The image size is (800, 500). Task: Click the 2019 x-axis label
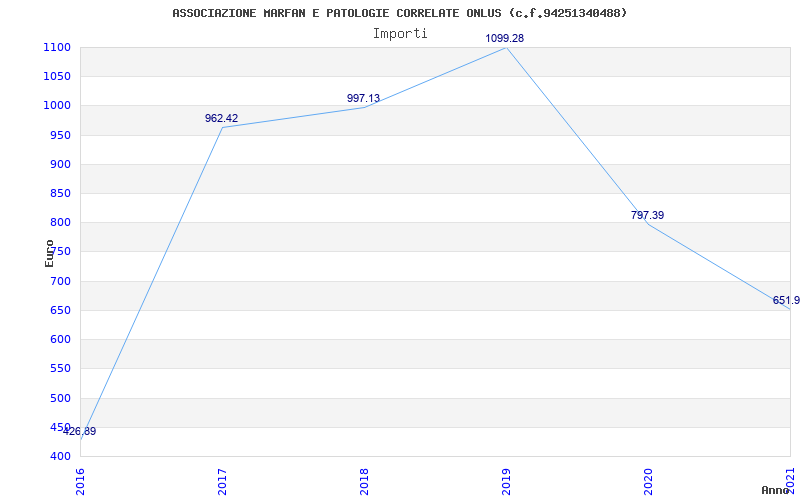coord(506,482)
